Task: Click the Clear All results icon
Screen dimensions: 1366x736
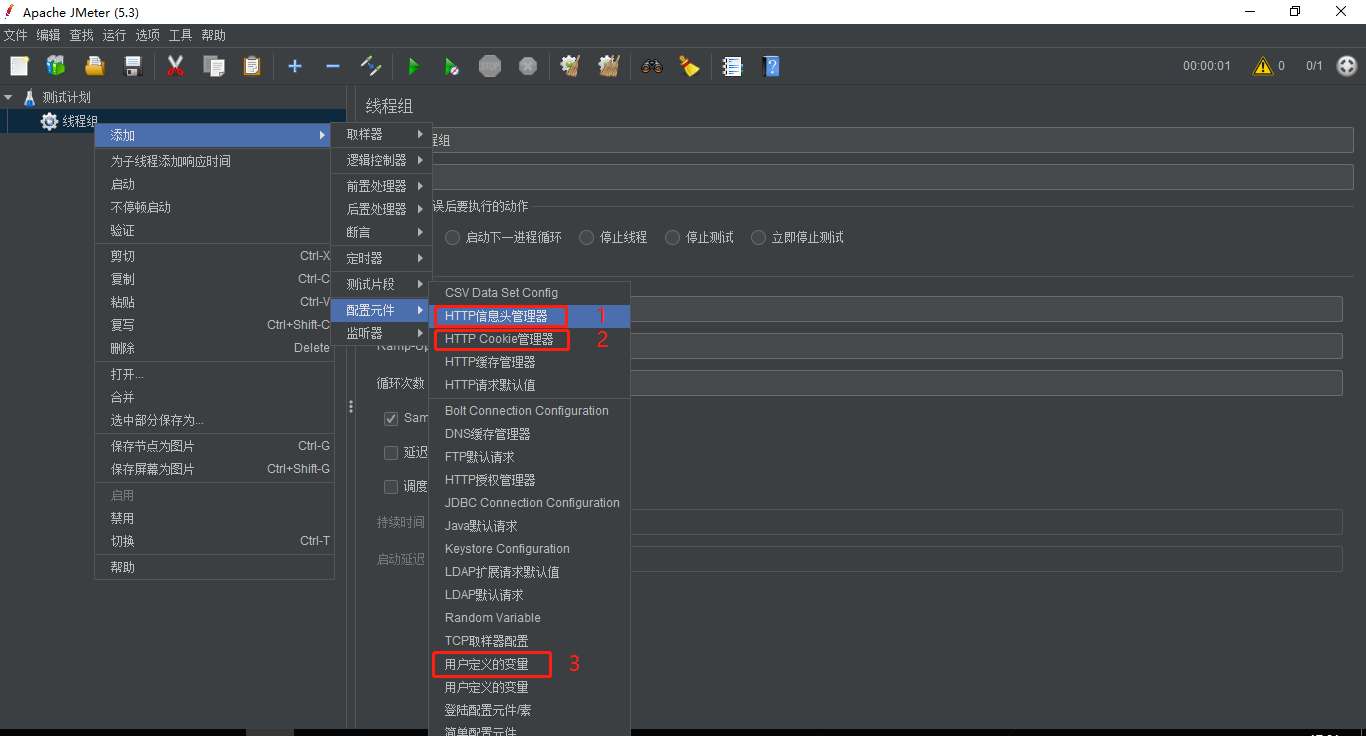Action: 609,66
